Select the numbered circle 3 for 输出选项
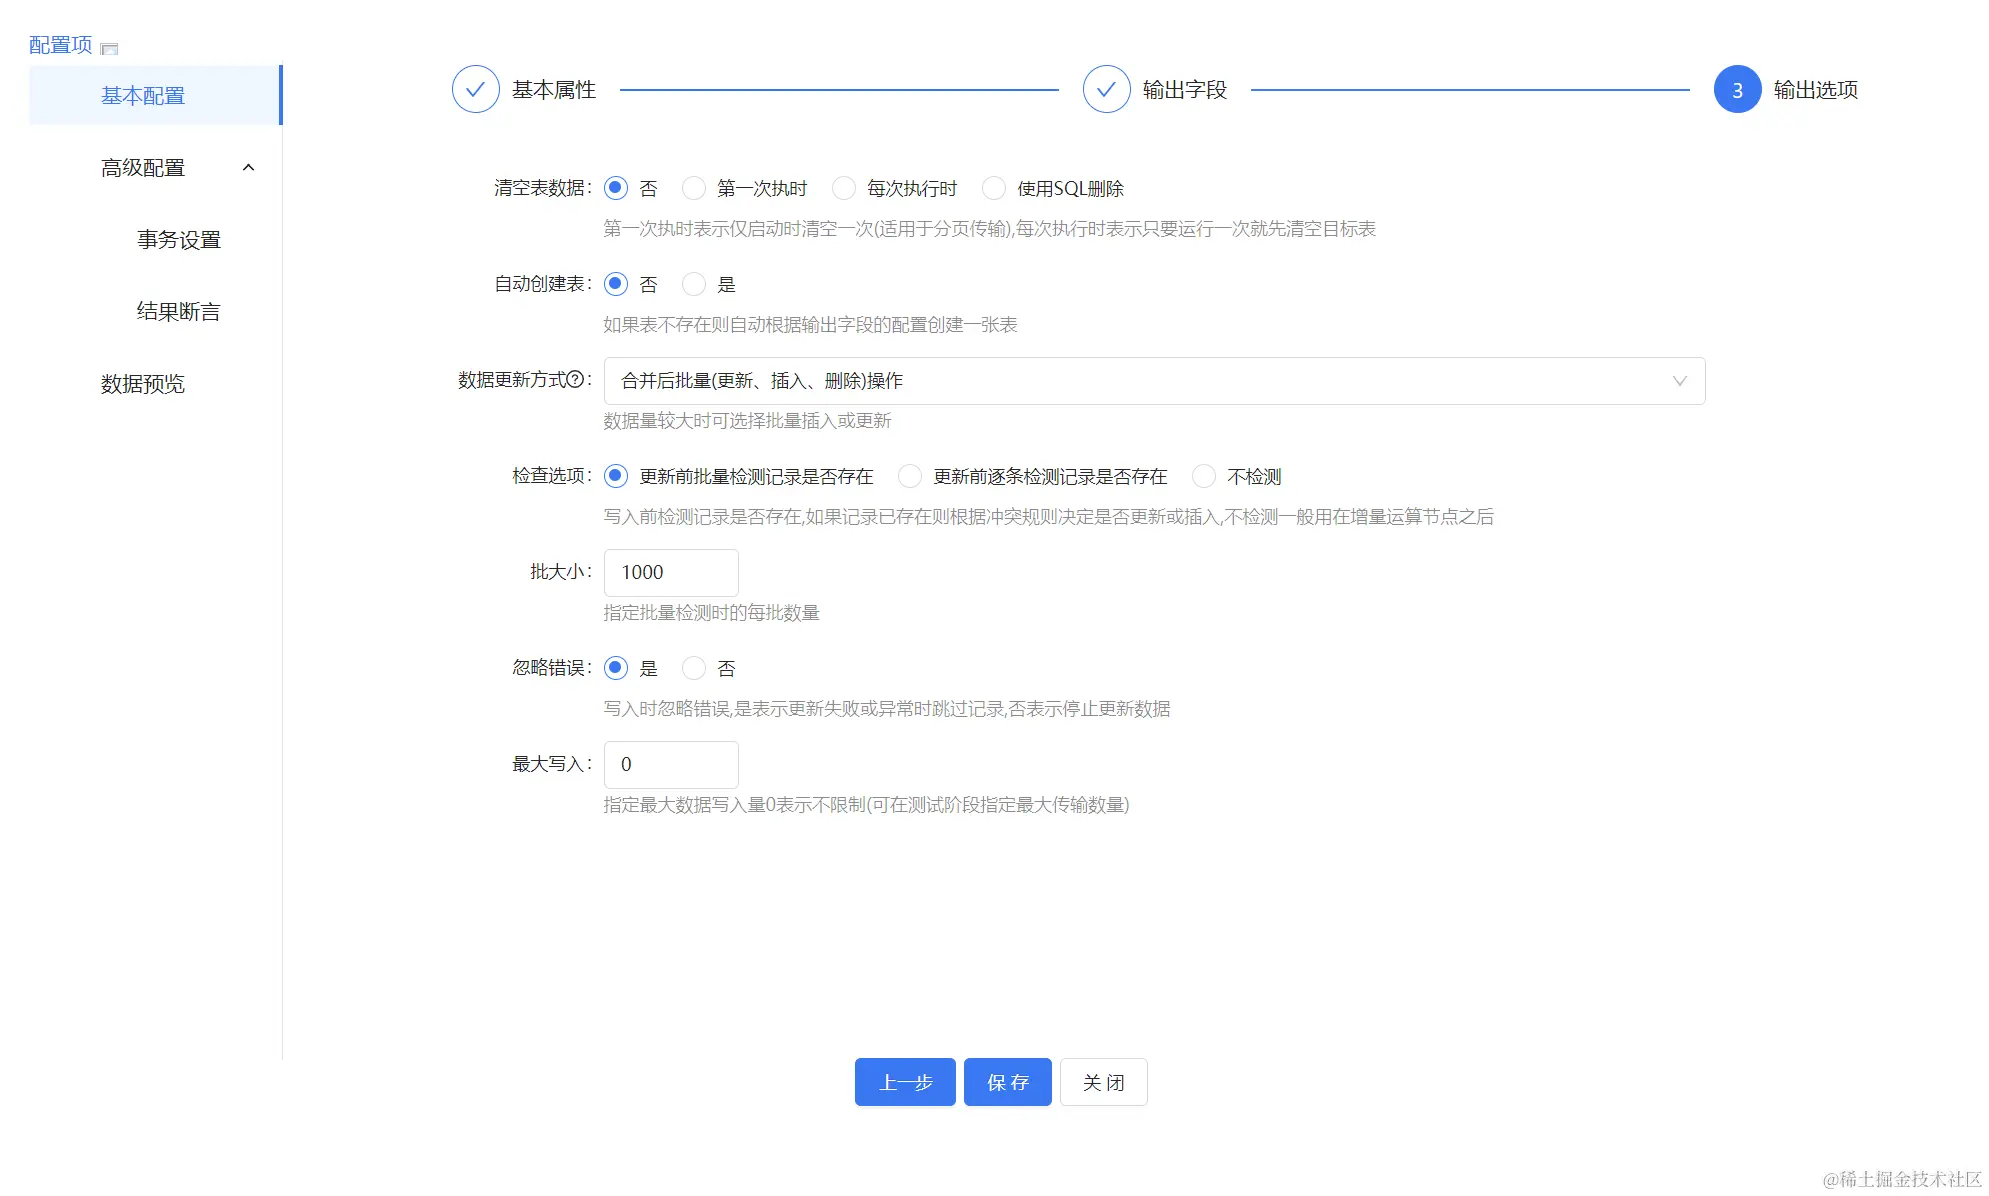Screen dimensions: 1989x1196 [x=1737, y=89]
